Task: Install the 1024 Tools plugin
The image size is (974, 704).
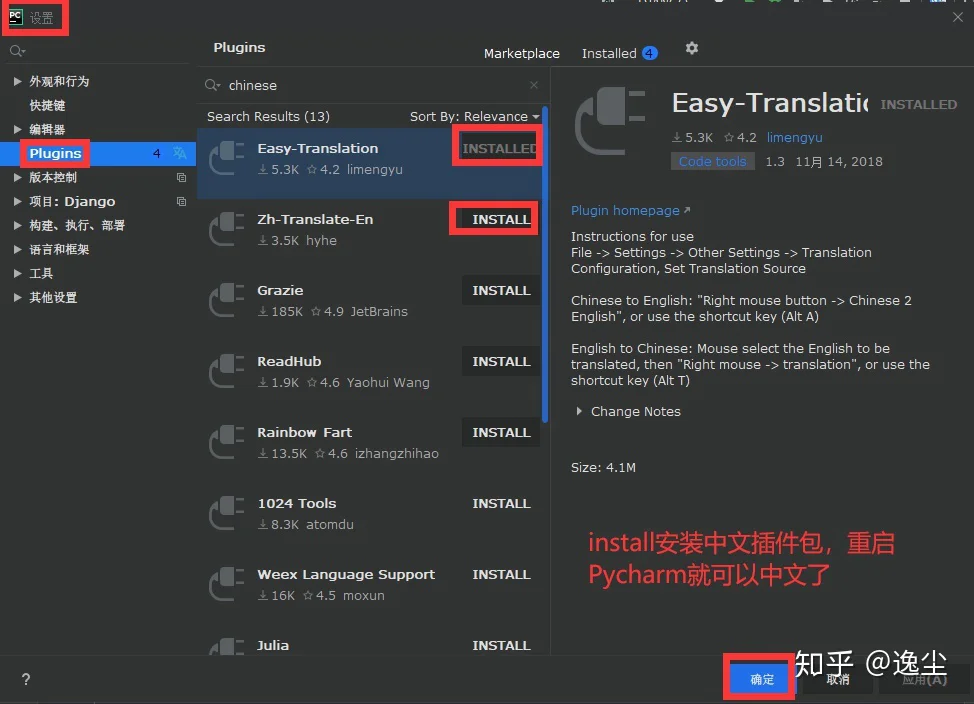Action: coord(501,503)
